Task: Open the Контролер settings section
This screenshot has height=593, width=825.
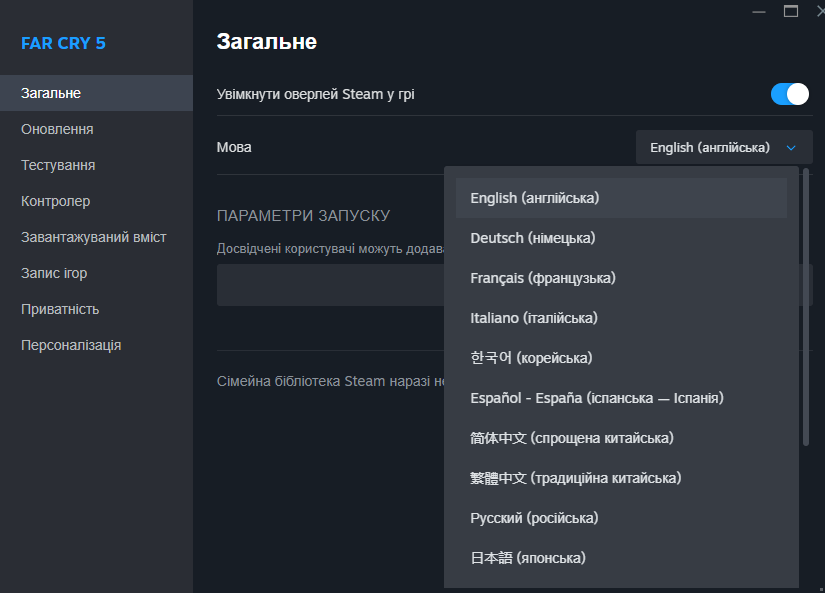Action: point(96,201)
